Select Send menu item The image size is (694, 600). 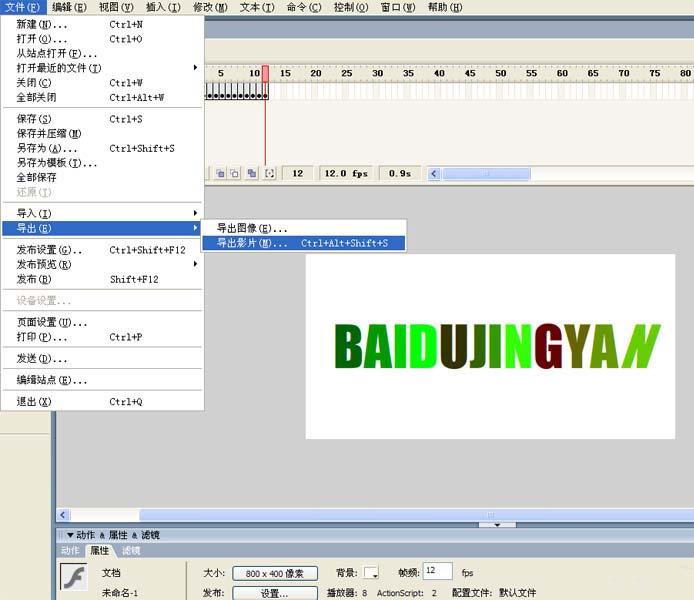(102, 358)
